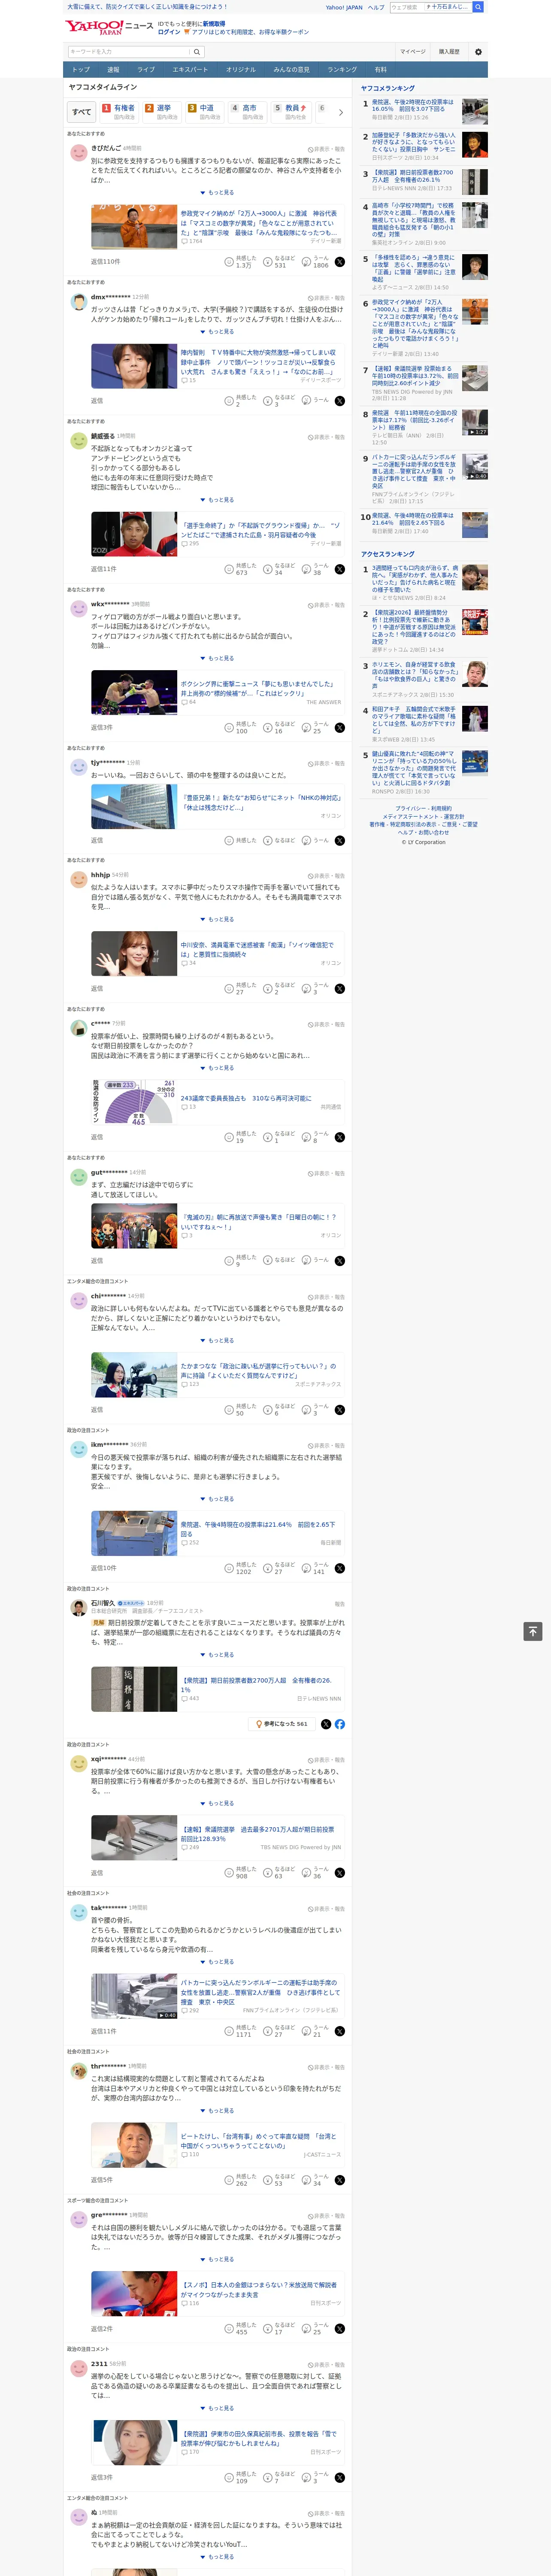Screen dimensions: 551x2576
Task: Expand もっと見る on hhhjp's comment
Action: [x=217, y=919]
